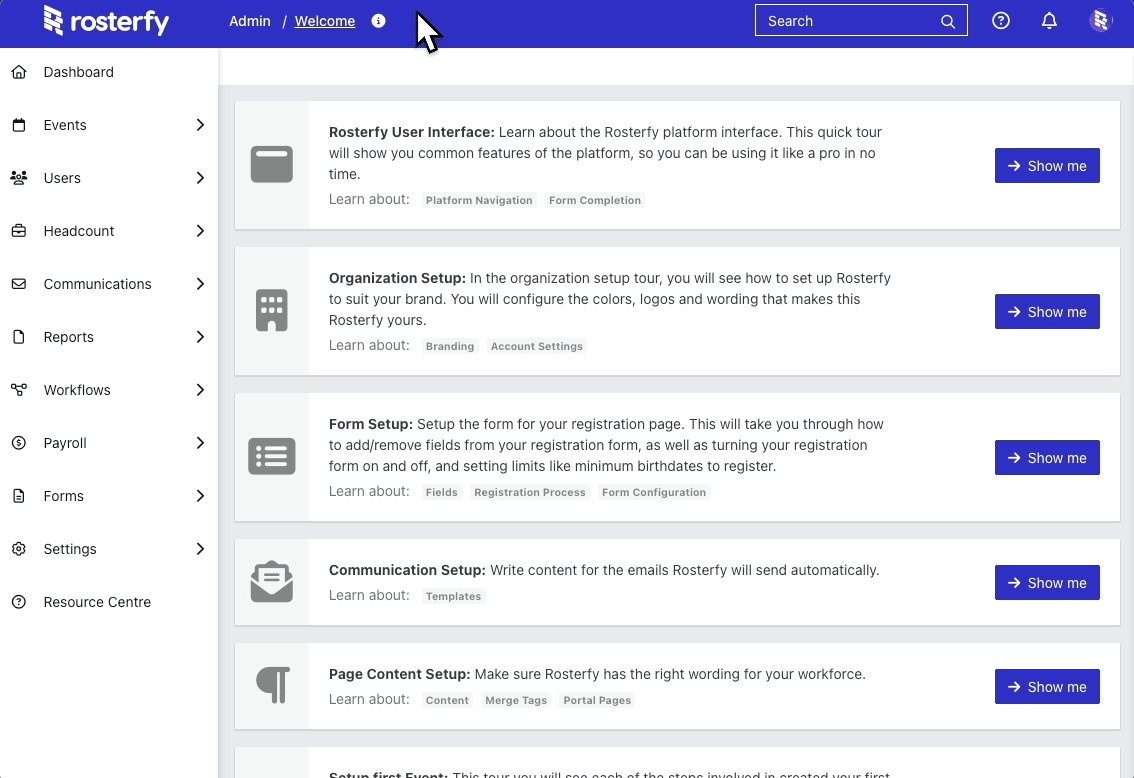Click the Platform Navigation tag
The height and width of the screenshot is (778, 1134).
point(479,200)
